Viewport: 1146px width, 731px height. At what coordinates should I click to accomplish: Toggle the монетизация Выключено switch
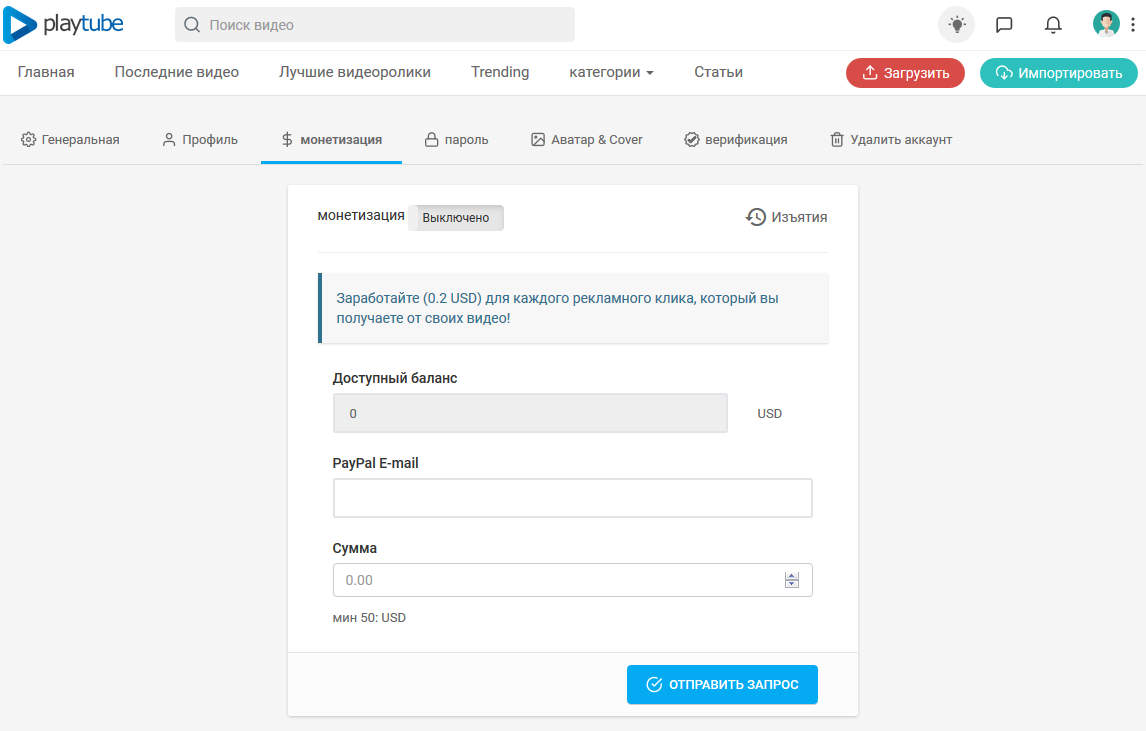point(456,217)
